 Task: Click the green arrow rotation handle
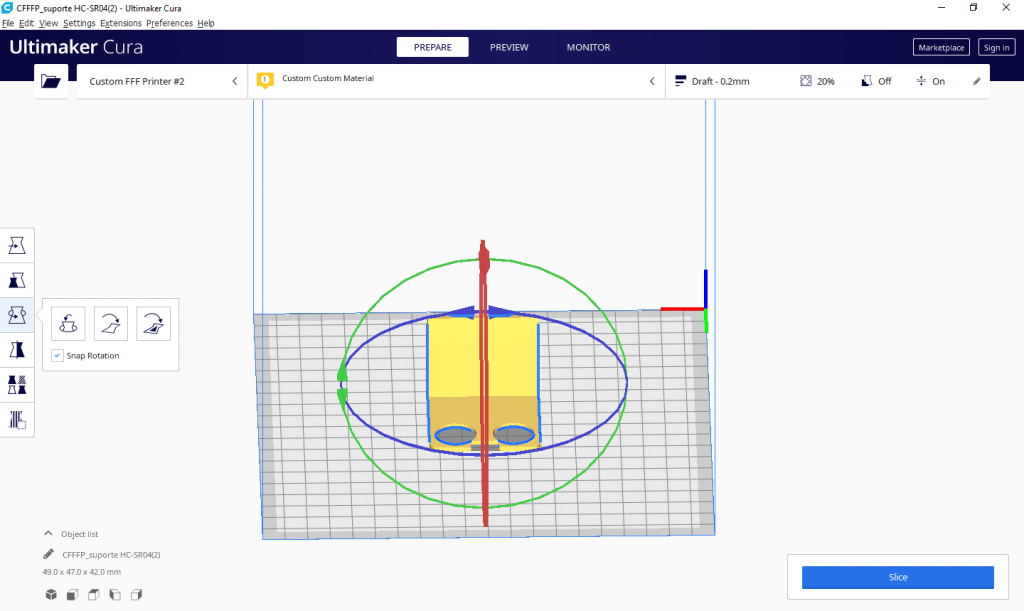tap(342, 385)
